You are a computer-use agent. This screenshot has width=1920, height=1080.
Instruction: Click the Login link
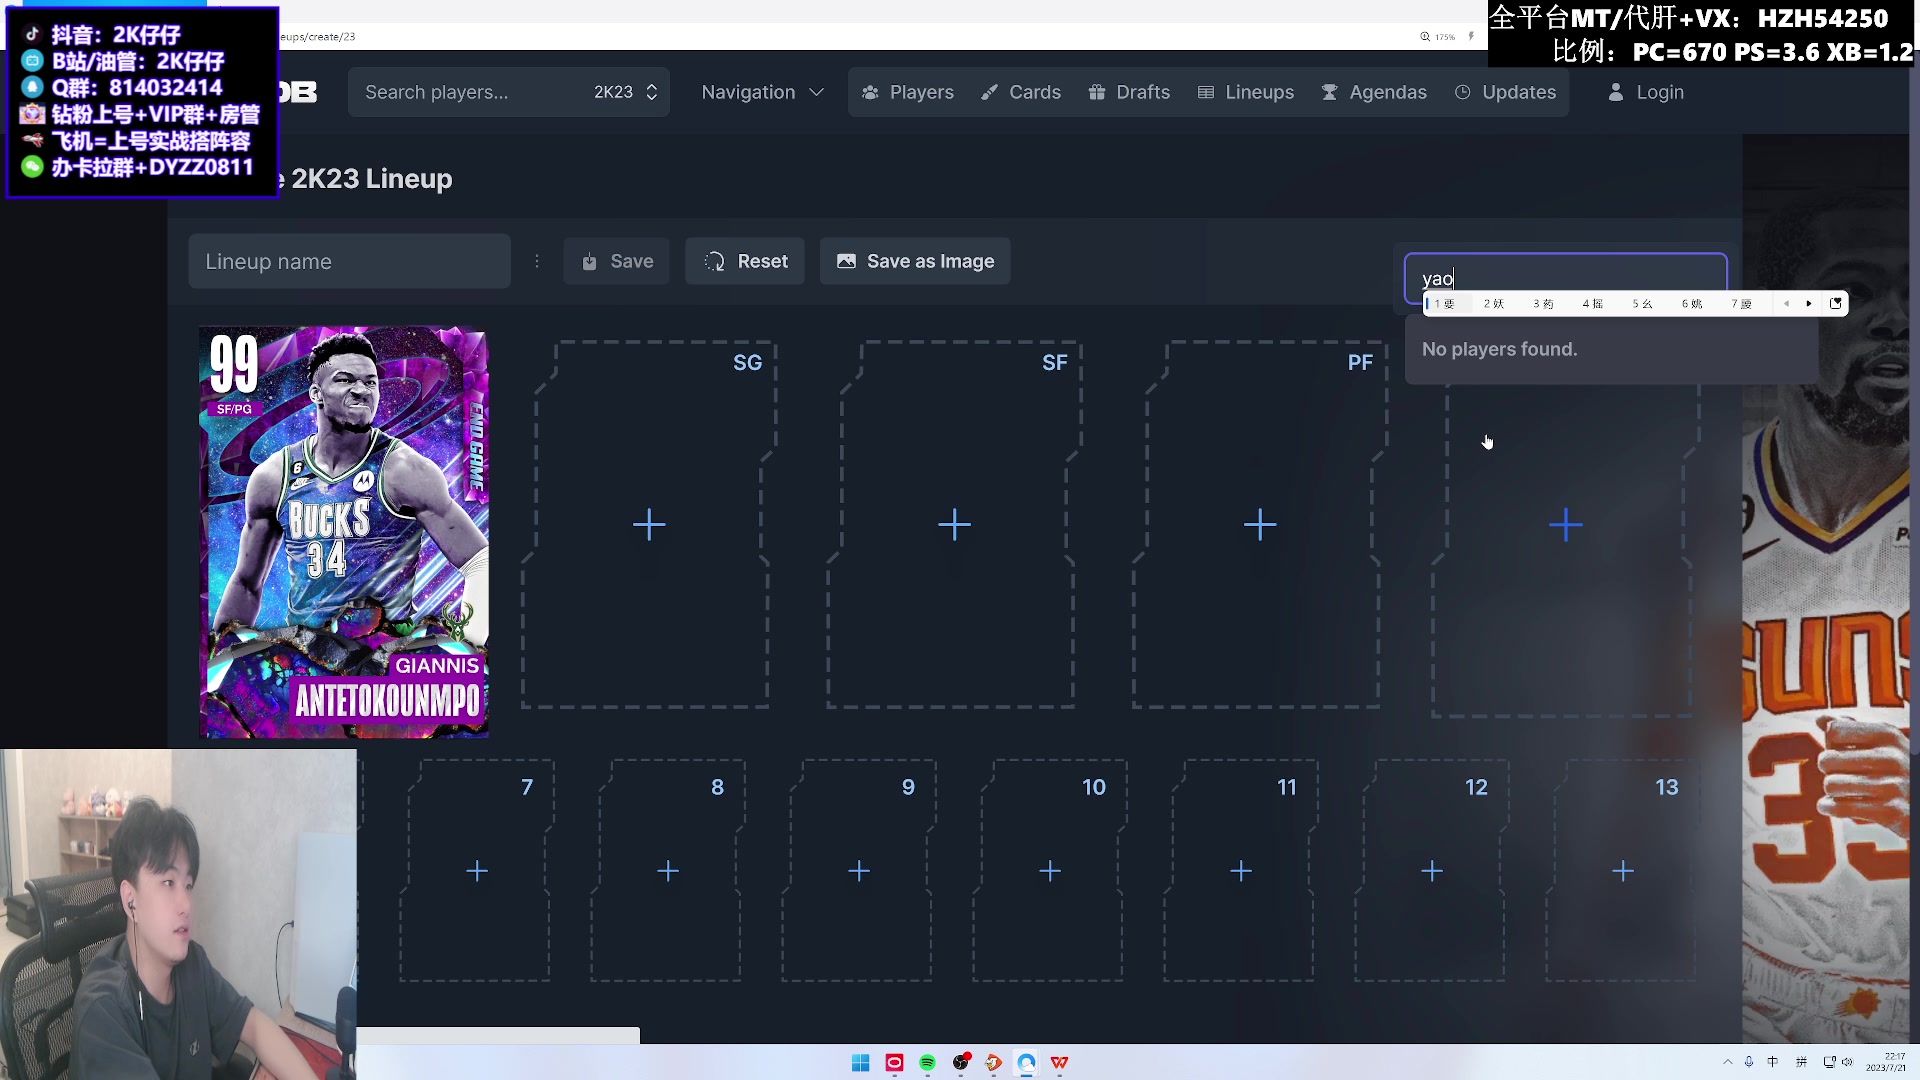click(x=1646, y=92)
